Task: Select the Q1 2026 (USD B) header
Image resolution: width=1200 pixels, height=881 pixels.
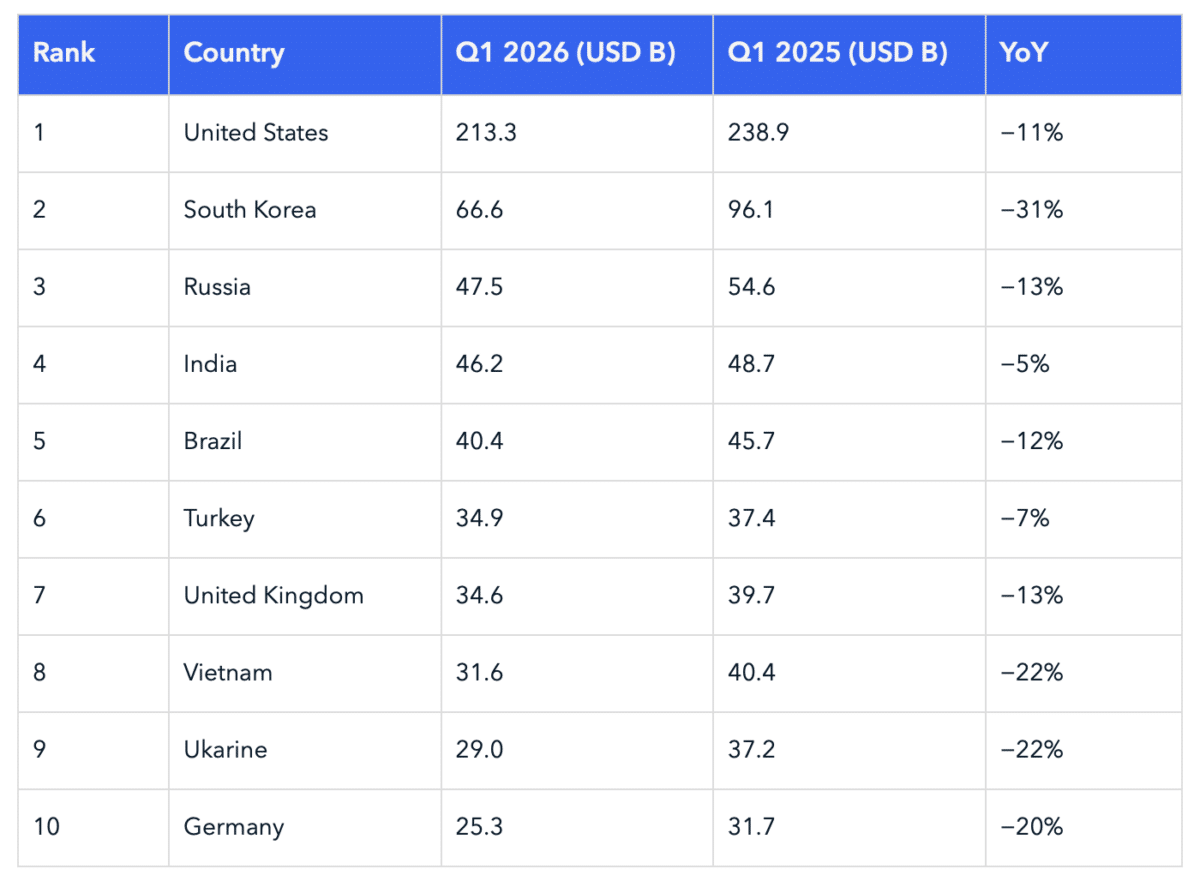Action: (x=566, y=53)
